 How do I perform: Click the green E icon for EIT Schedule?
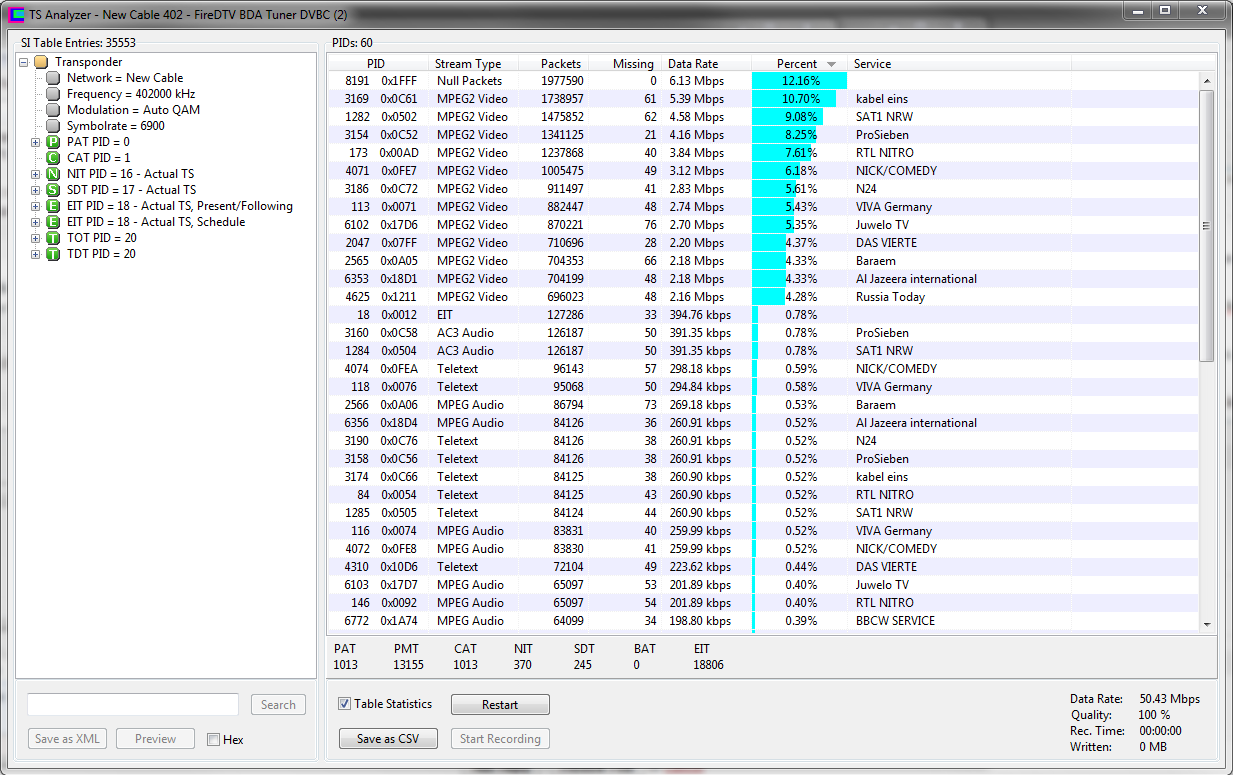[x=53, y=222]
